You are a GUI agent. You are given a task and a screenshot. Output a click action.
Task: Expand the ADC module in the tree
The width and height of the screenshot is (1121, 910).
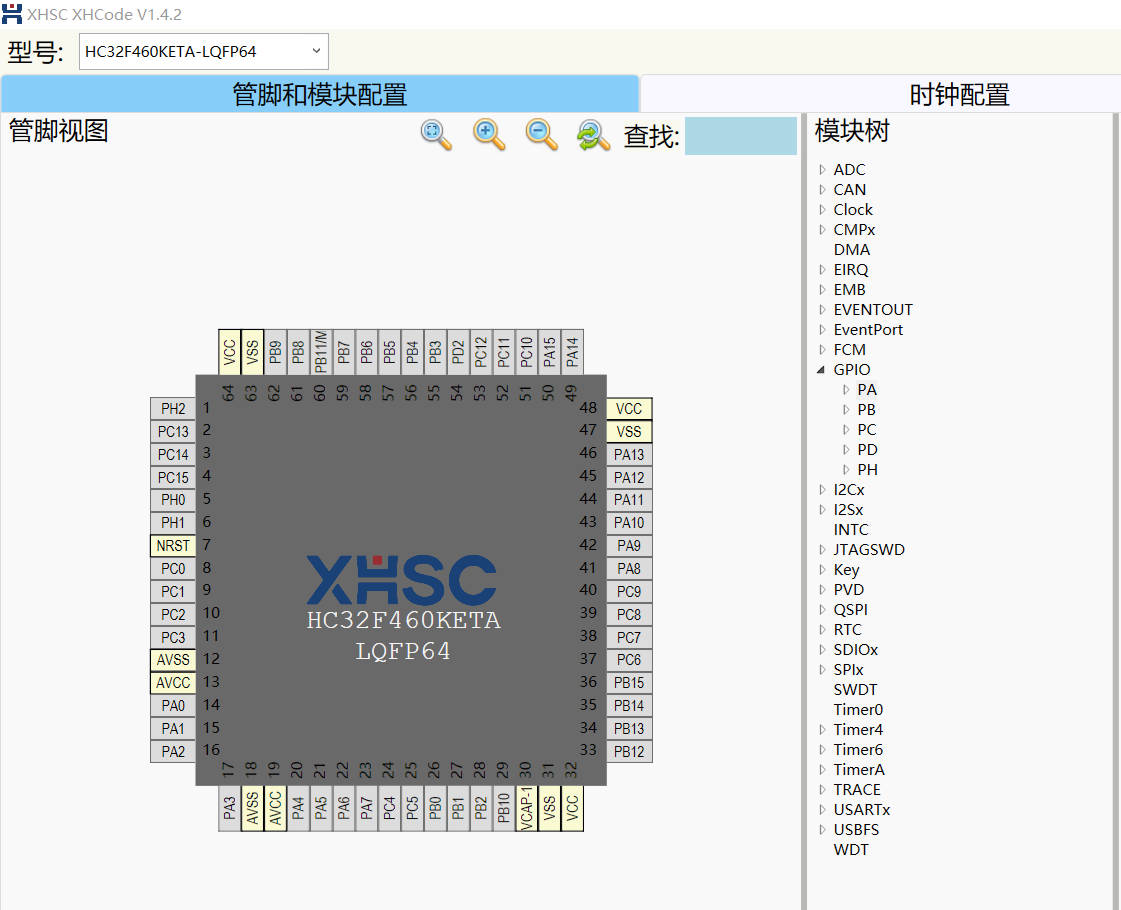823,169
